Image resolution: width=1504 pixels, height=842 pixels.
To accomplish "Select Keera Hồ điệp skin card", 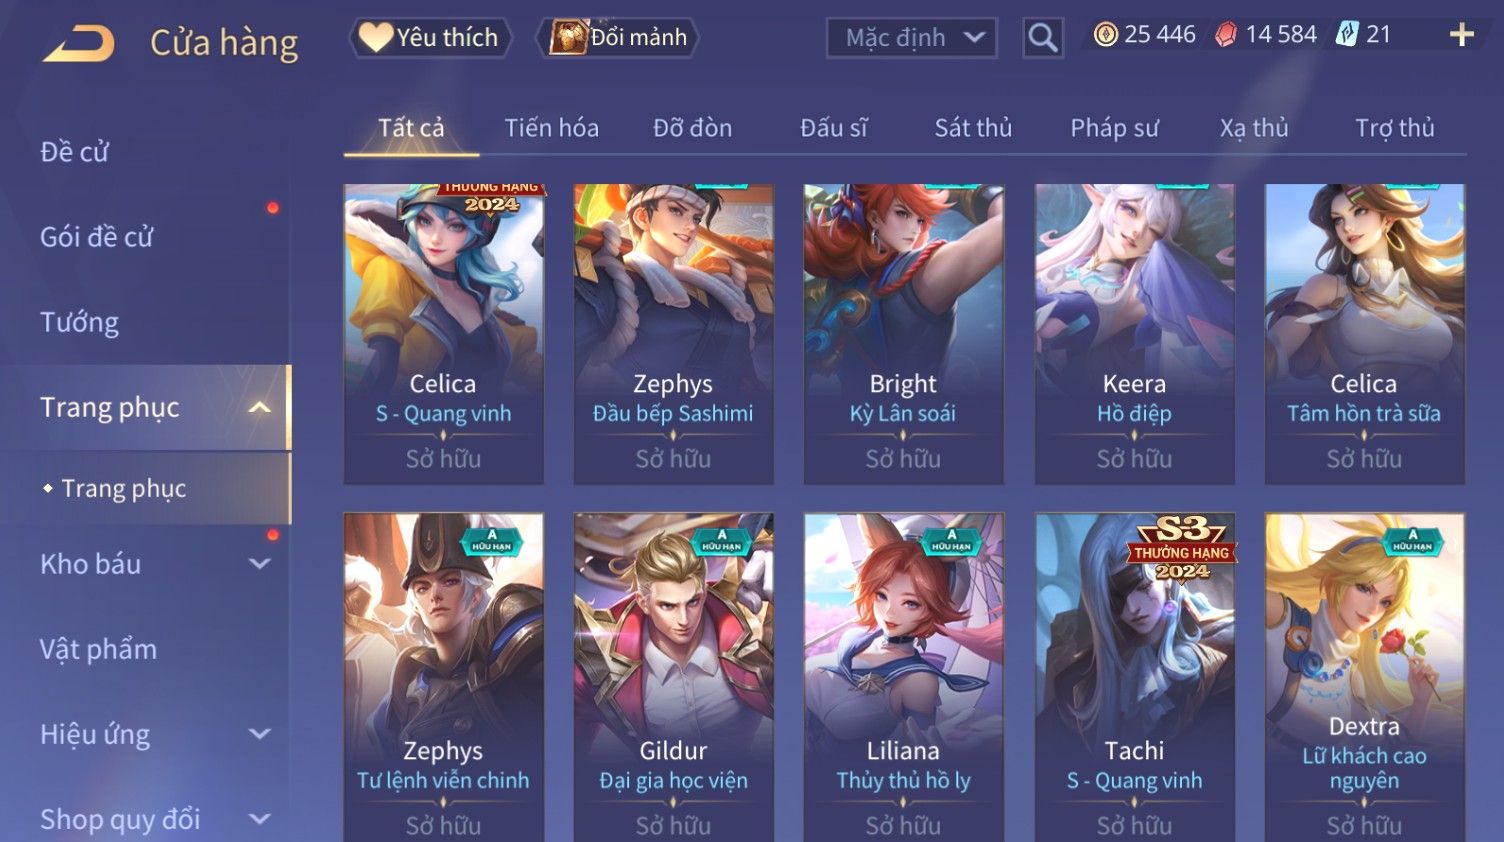I will click(1134, 334).
